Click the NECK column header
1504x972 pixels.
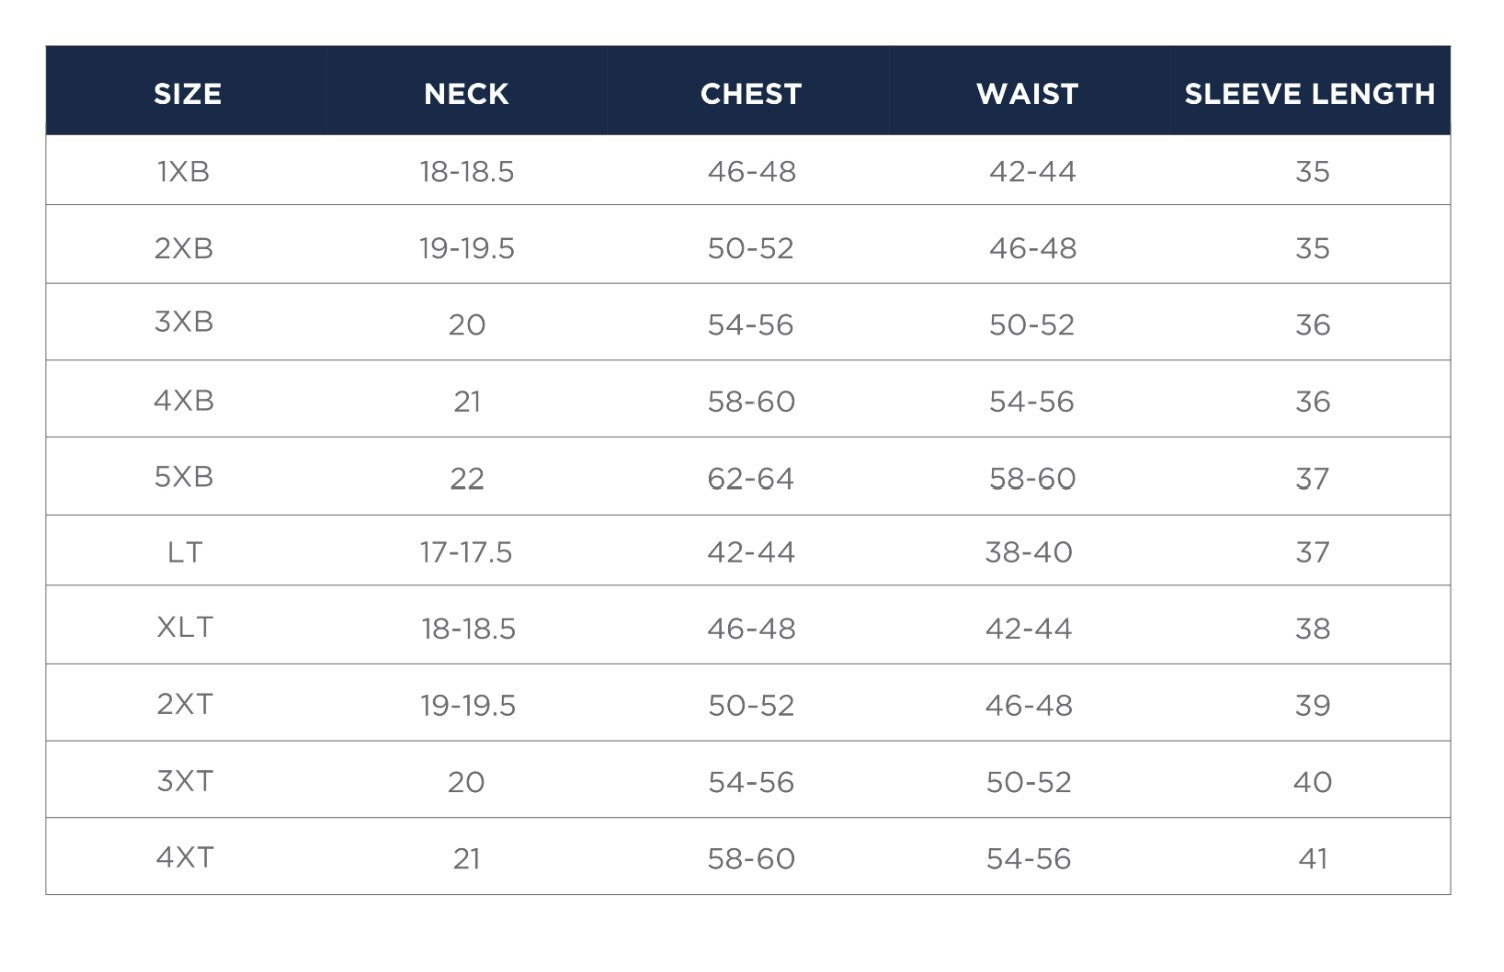[466, 94]
